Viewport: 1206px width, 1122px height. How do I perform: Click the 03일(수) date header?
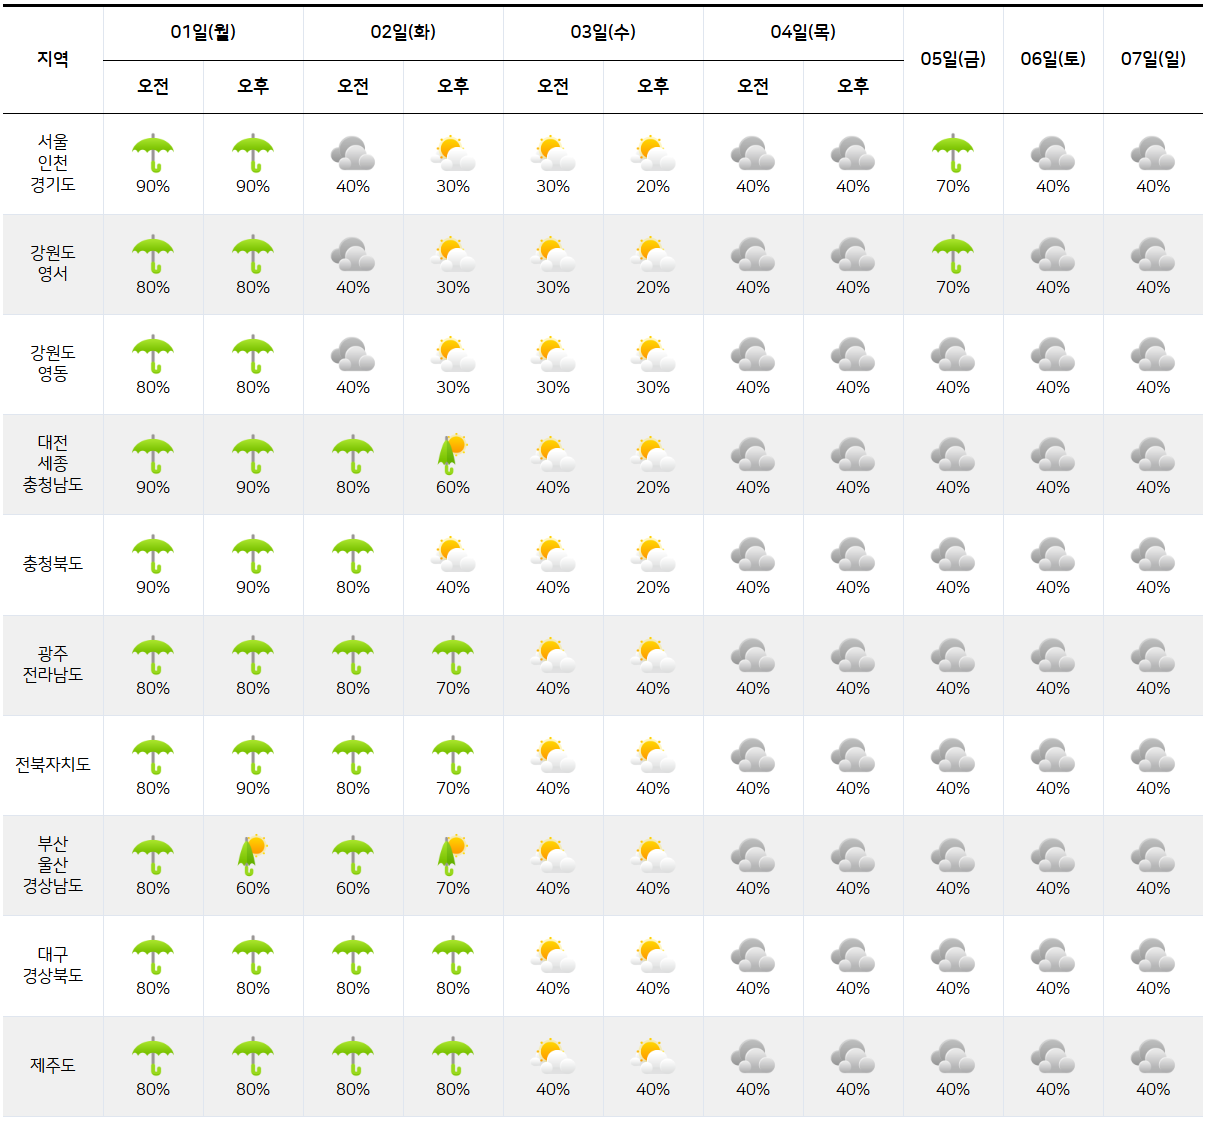pyautogui.click(x=603, y=32)
